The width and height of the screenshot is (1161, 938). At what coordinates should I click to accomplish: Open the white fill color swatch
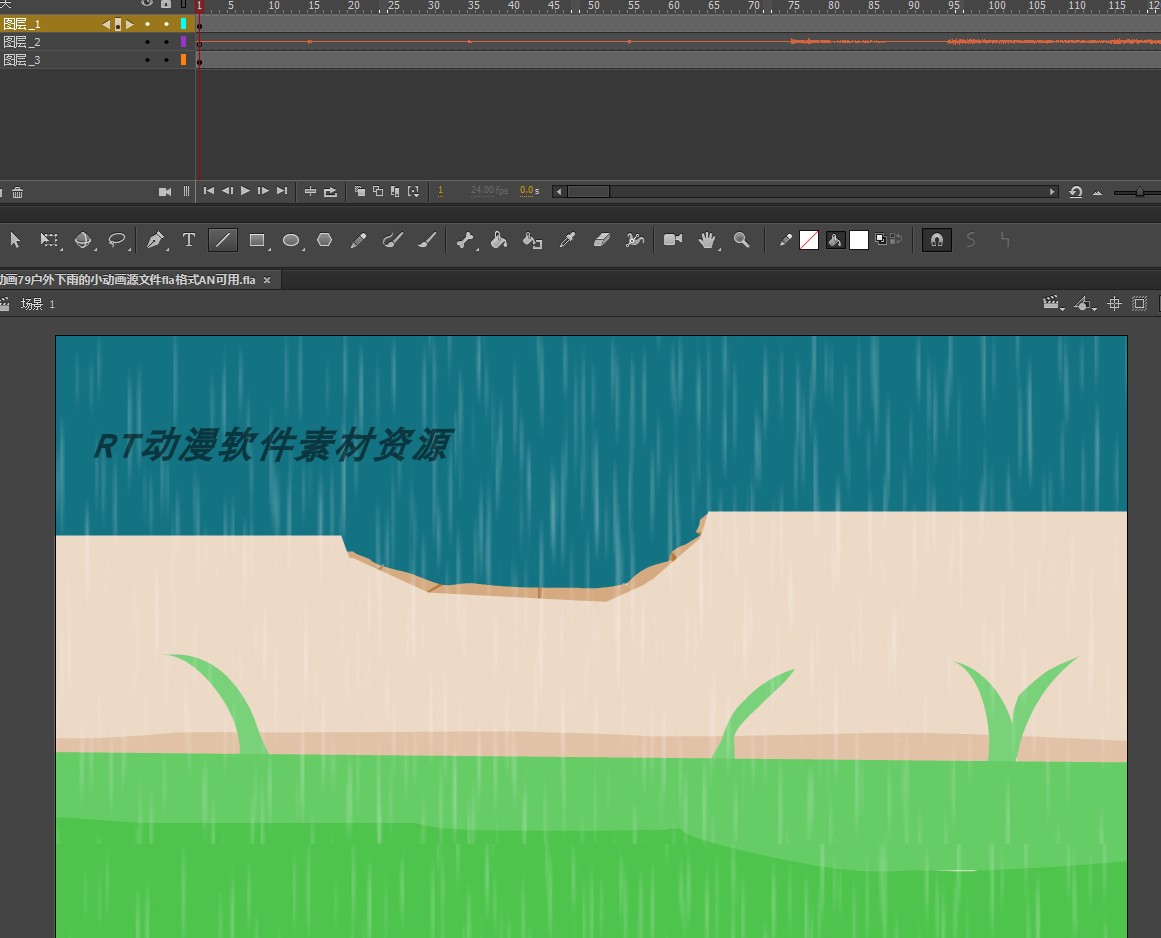tap(859, 240)
